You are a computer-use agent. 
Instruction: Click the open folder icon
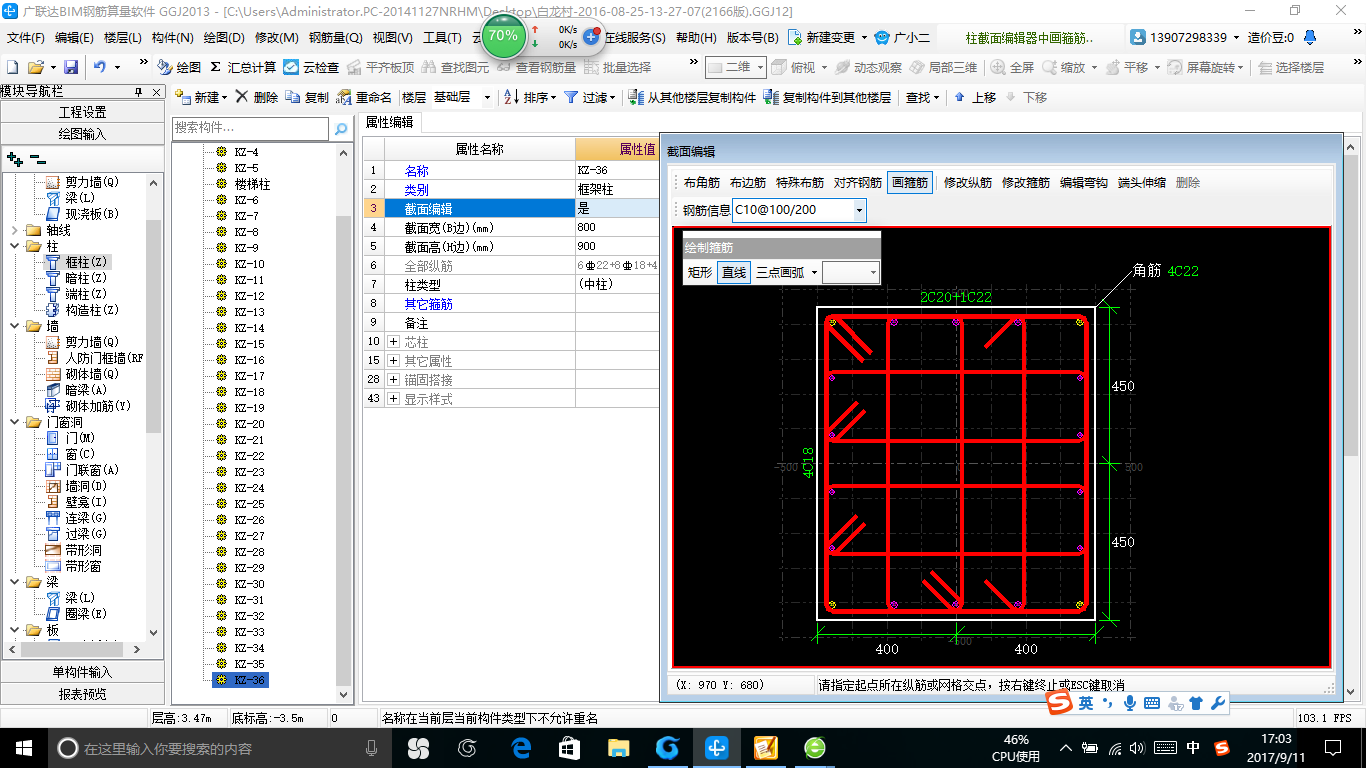click(x=35, y=67)
